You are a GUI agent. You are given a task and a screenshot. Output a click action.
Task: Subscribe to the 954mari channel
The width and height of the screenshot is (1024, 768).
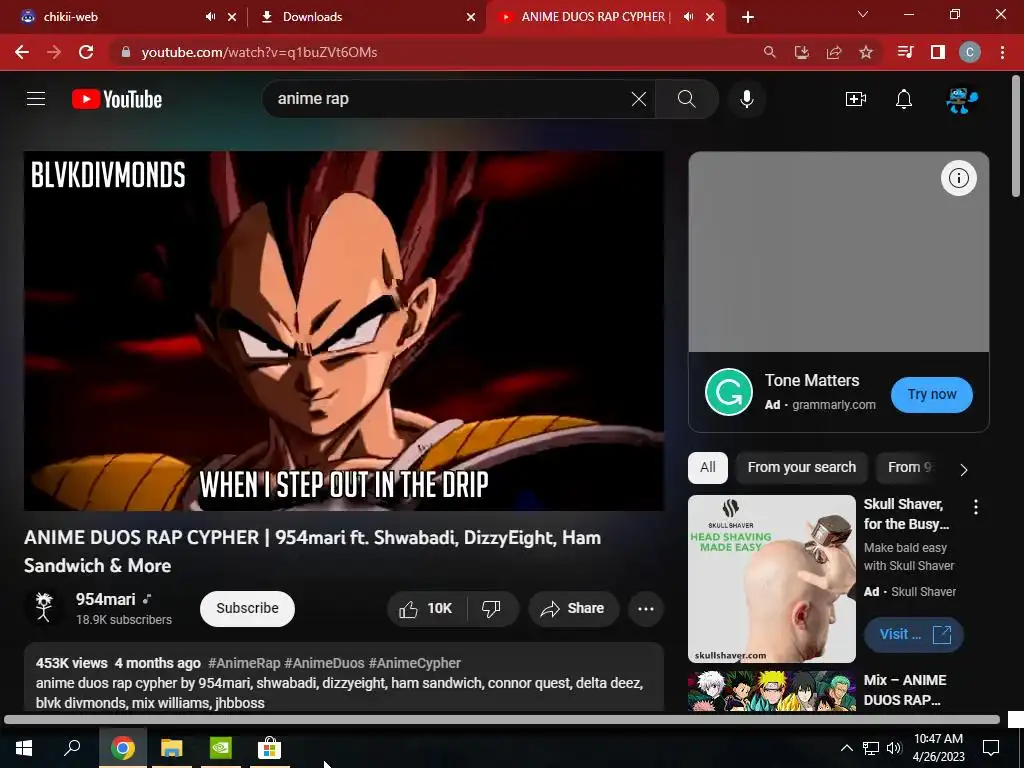[247, 608]
